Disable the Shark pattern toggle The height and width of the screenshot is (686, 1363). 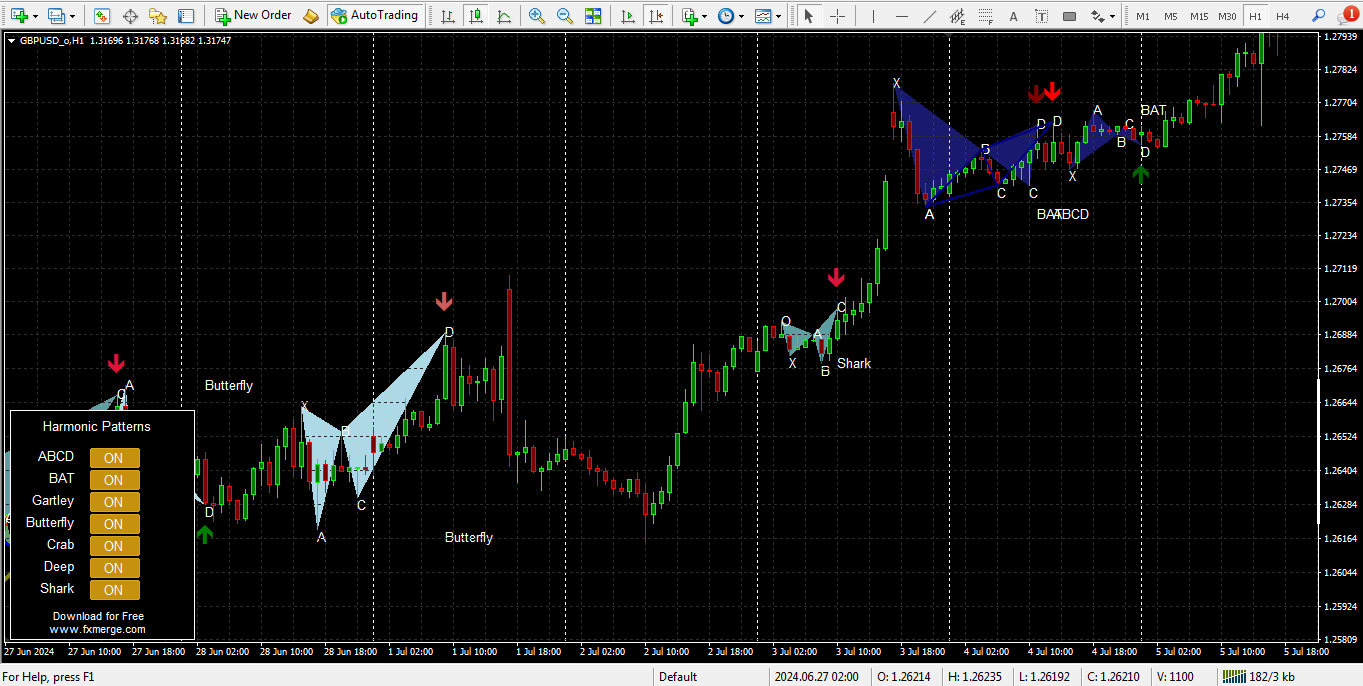pos(114,590)
